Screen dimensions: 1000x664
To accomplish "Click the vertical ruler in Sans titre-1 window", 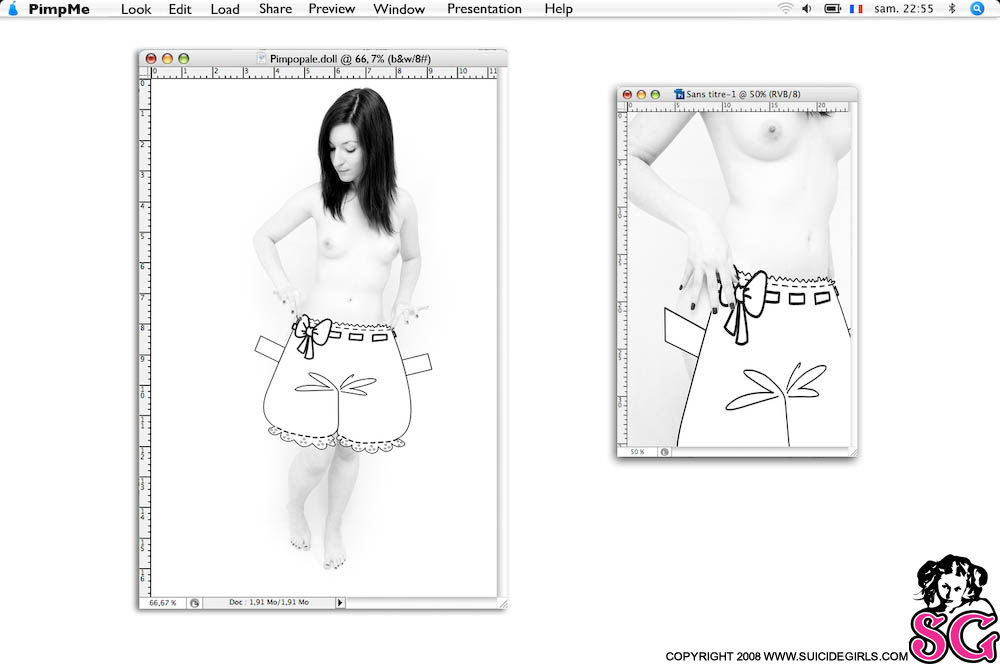I will click(x=622, y=279).
